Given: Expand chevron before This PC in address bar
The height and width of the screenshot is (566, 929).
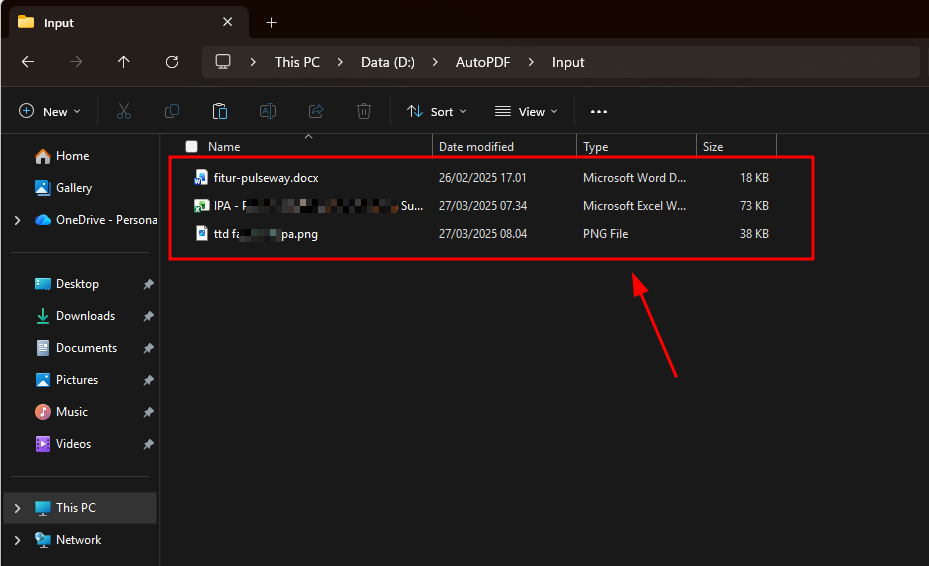Looking at the screenshot, I should pos(253,62).
